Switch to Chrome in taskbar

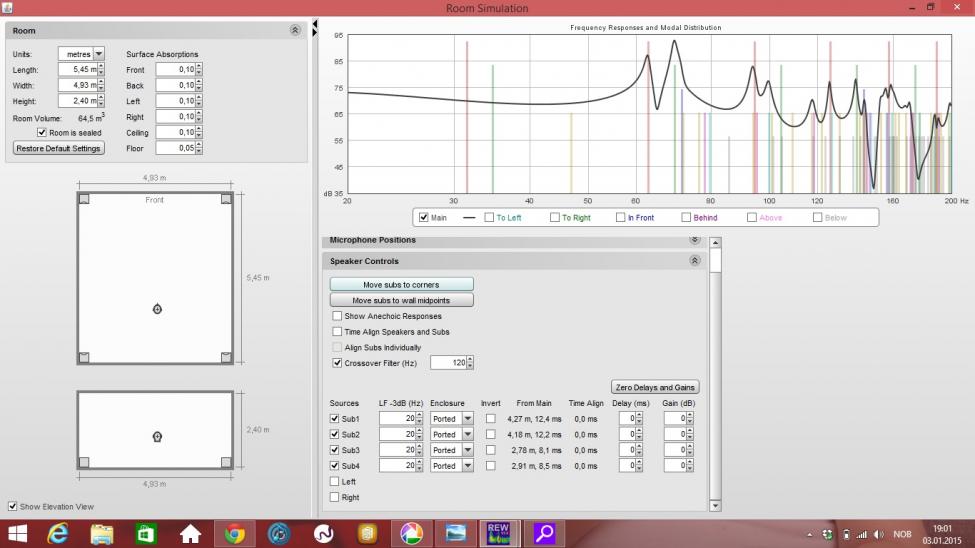coord(234,534)
